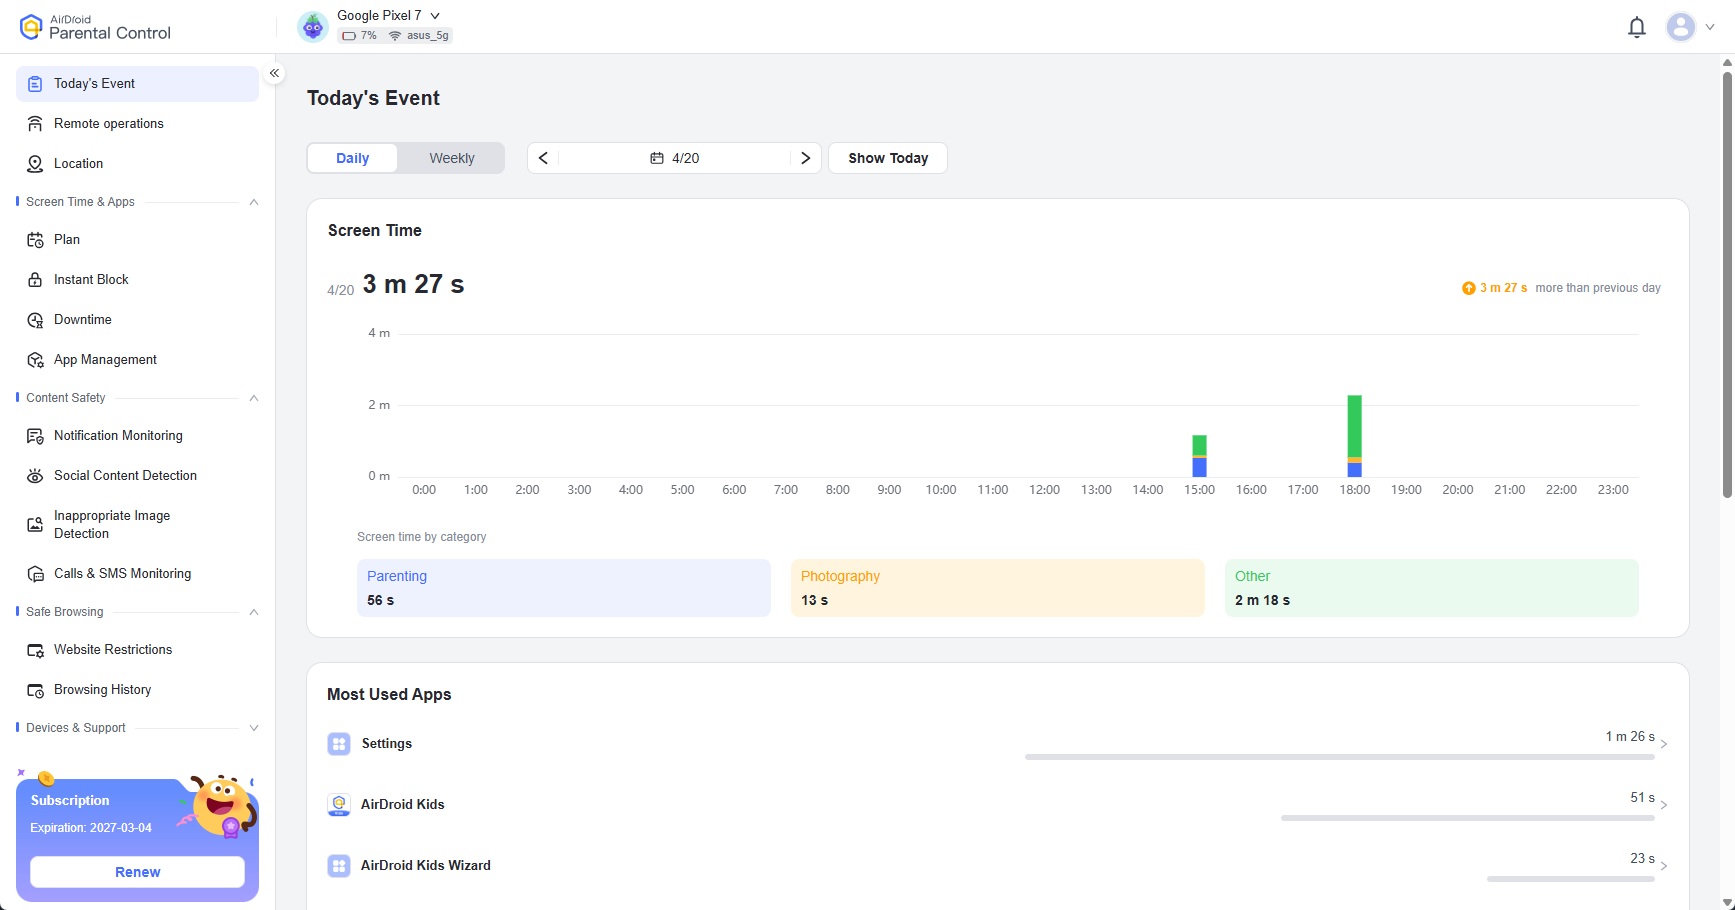
Task: Switch to the Daily tab
Action: 352,158
